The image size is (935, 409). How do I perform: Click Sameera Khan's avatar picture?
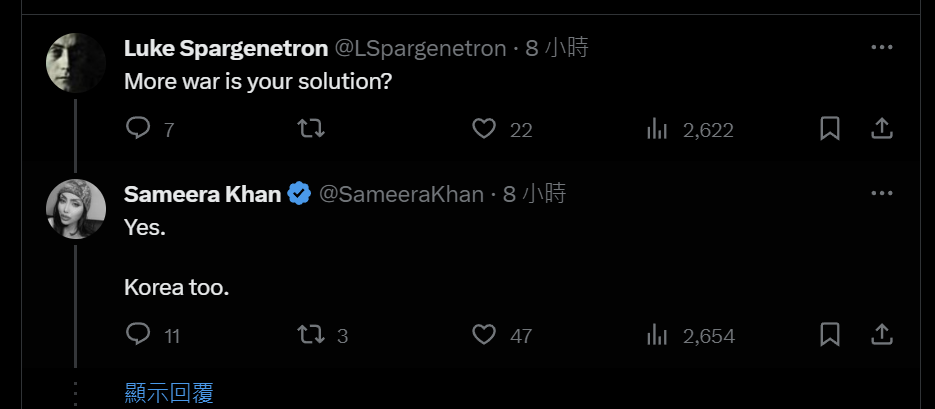click(x=76, y=209)
